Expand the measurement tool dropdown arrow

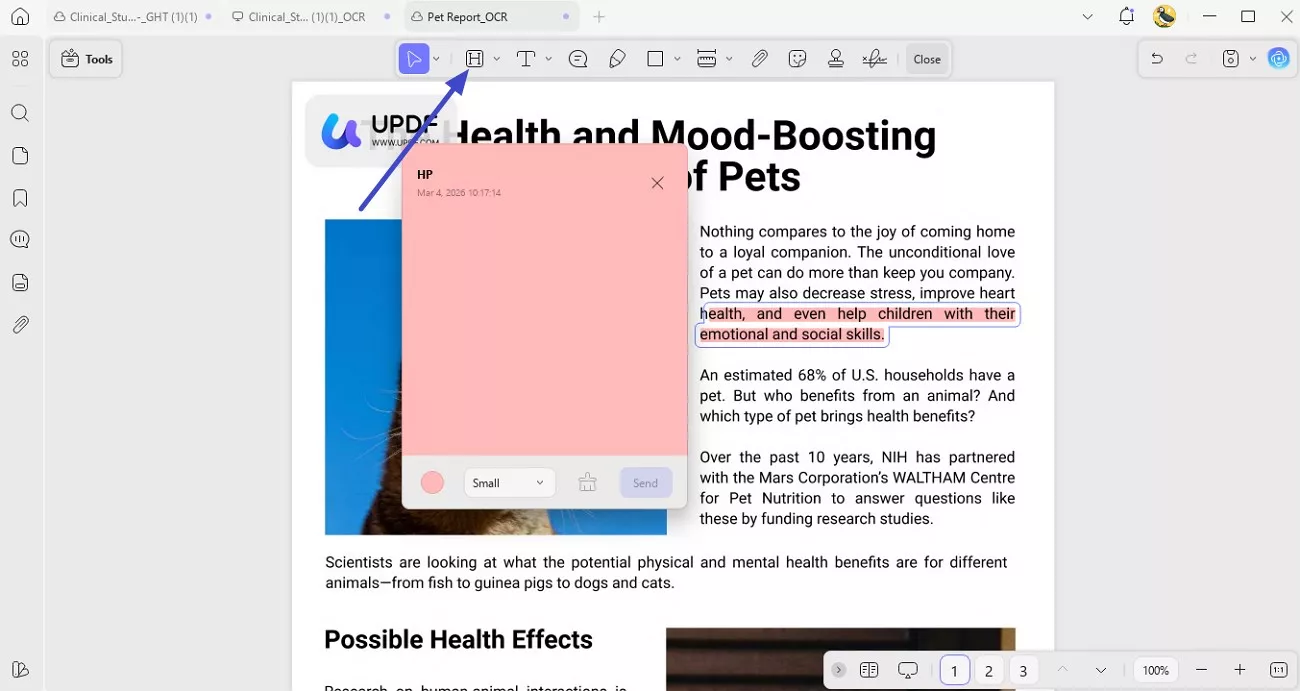(x=729, y=59)
